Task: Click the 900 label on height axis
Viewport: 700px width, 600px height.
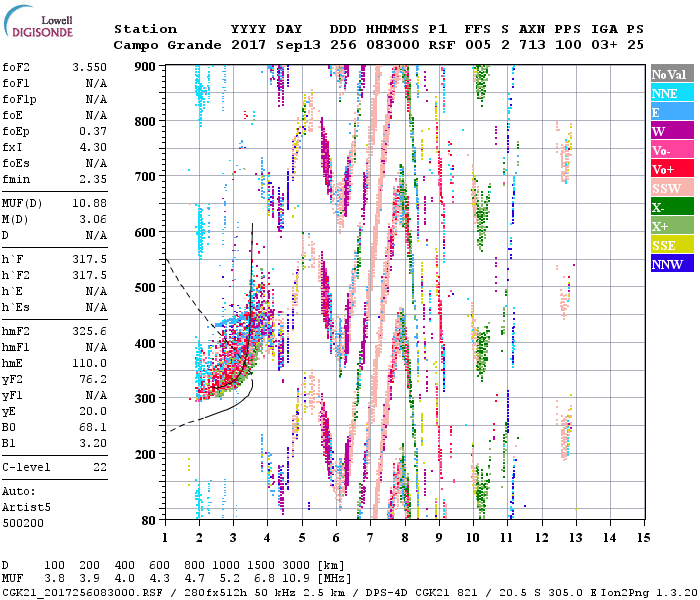Action: (146, 66)
